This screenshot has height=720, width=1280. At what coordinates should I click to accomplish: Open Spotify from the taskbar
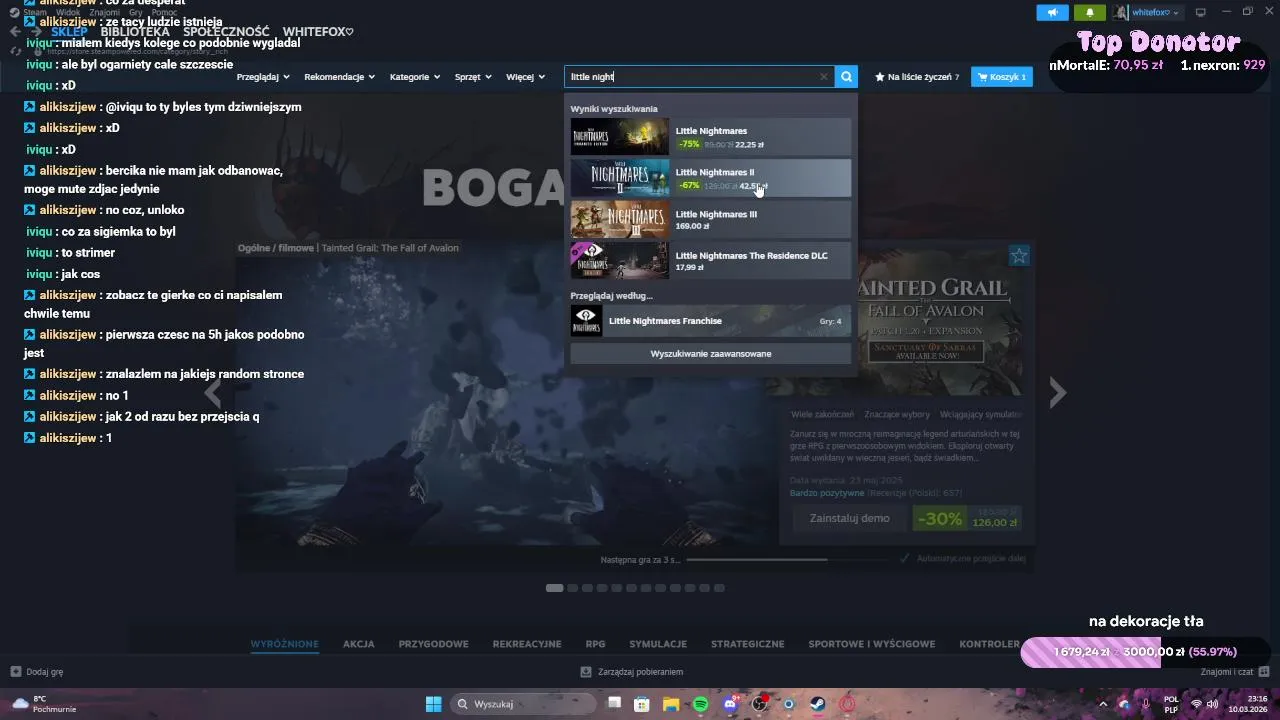point(701,704)
